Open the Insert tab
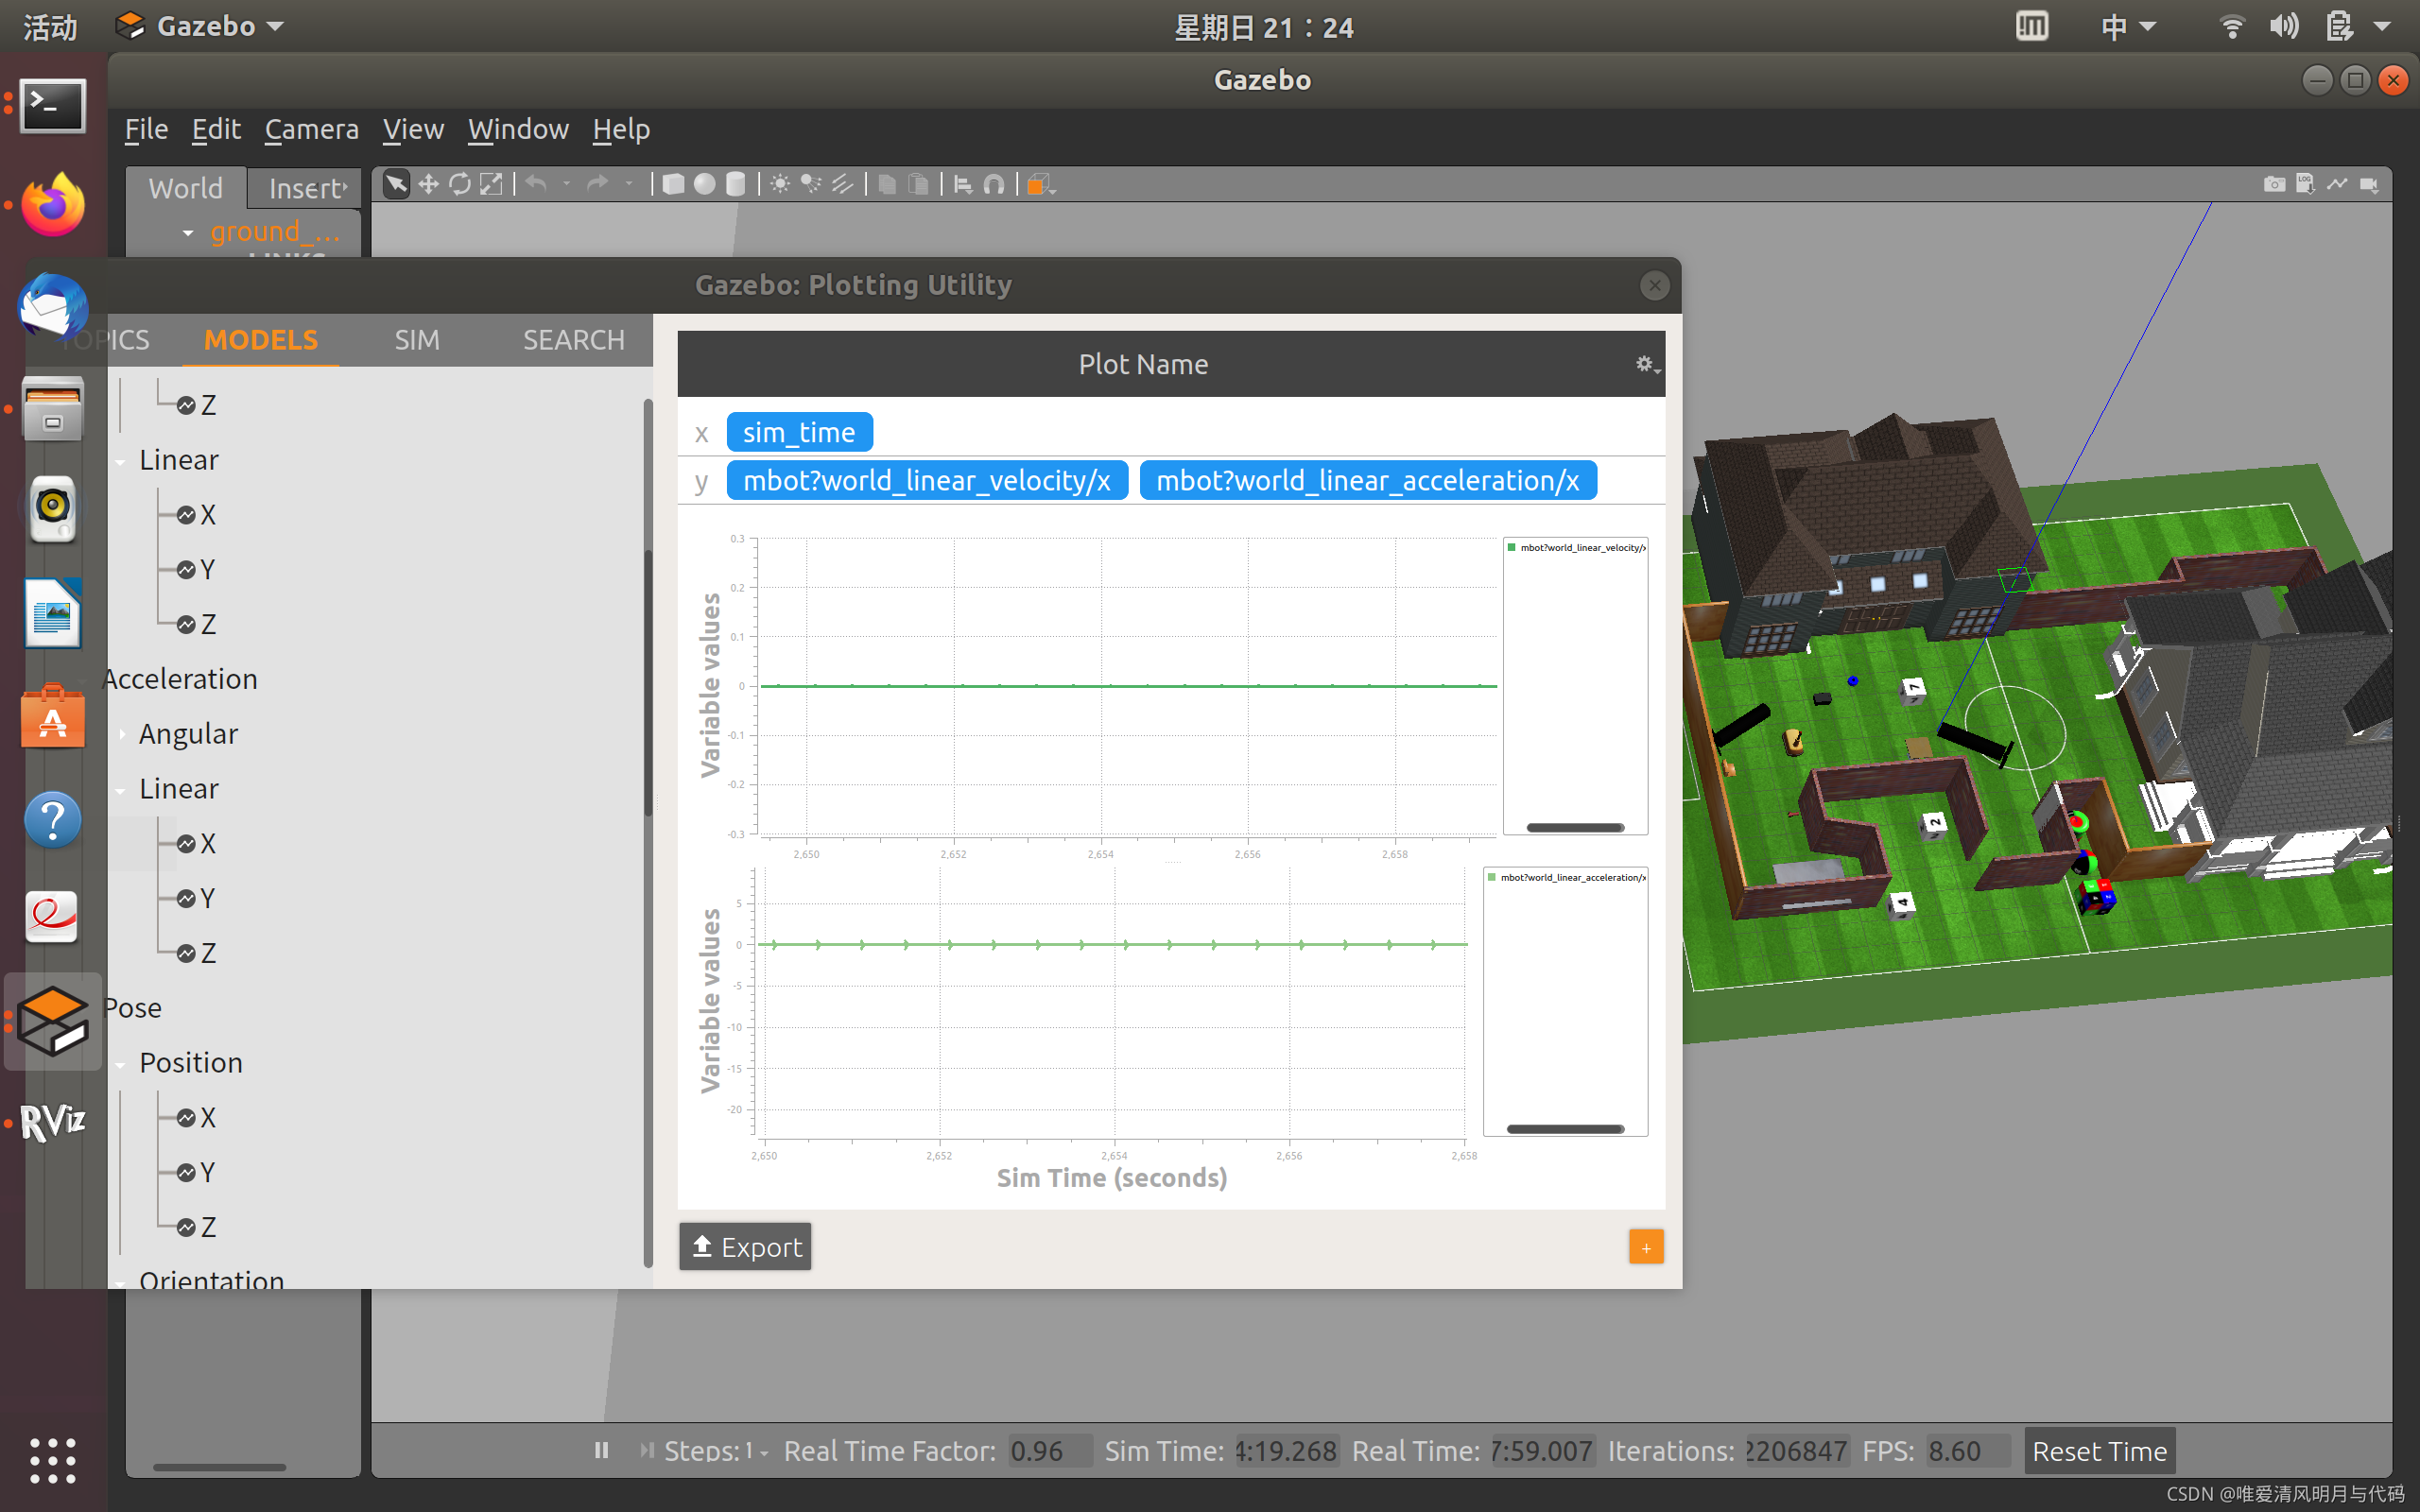This screenshot has height=1512, width=2420. pos(306,188)
